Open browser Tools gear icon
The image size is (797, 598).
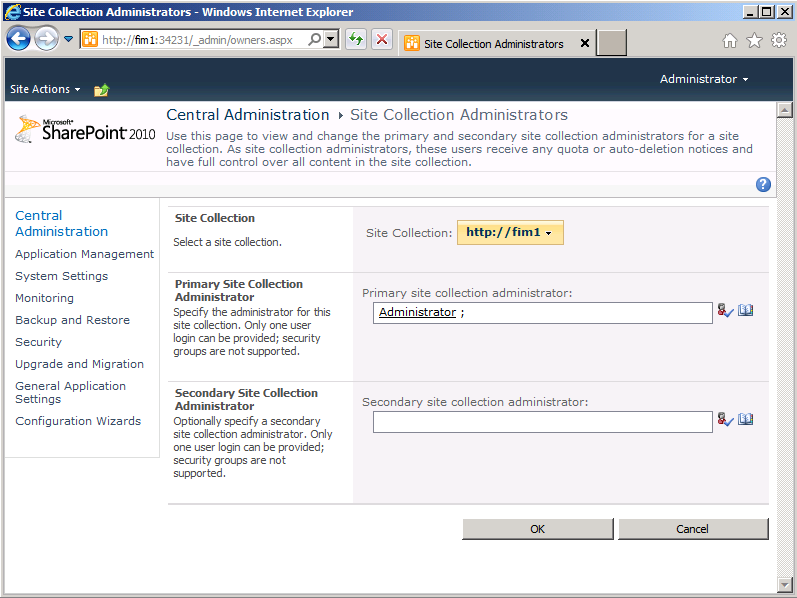click(x=779, y=40)
